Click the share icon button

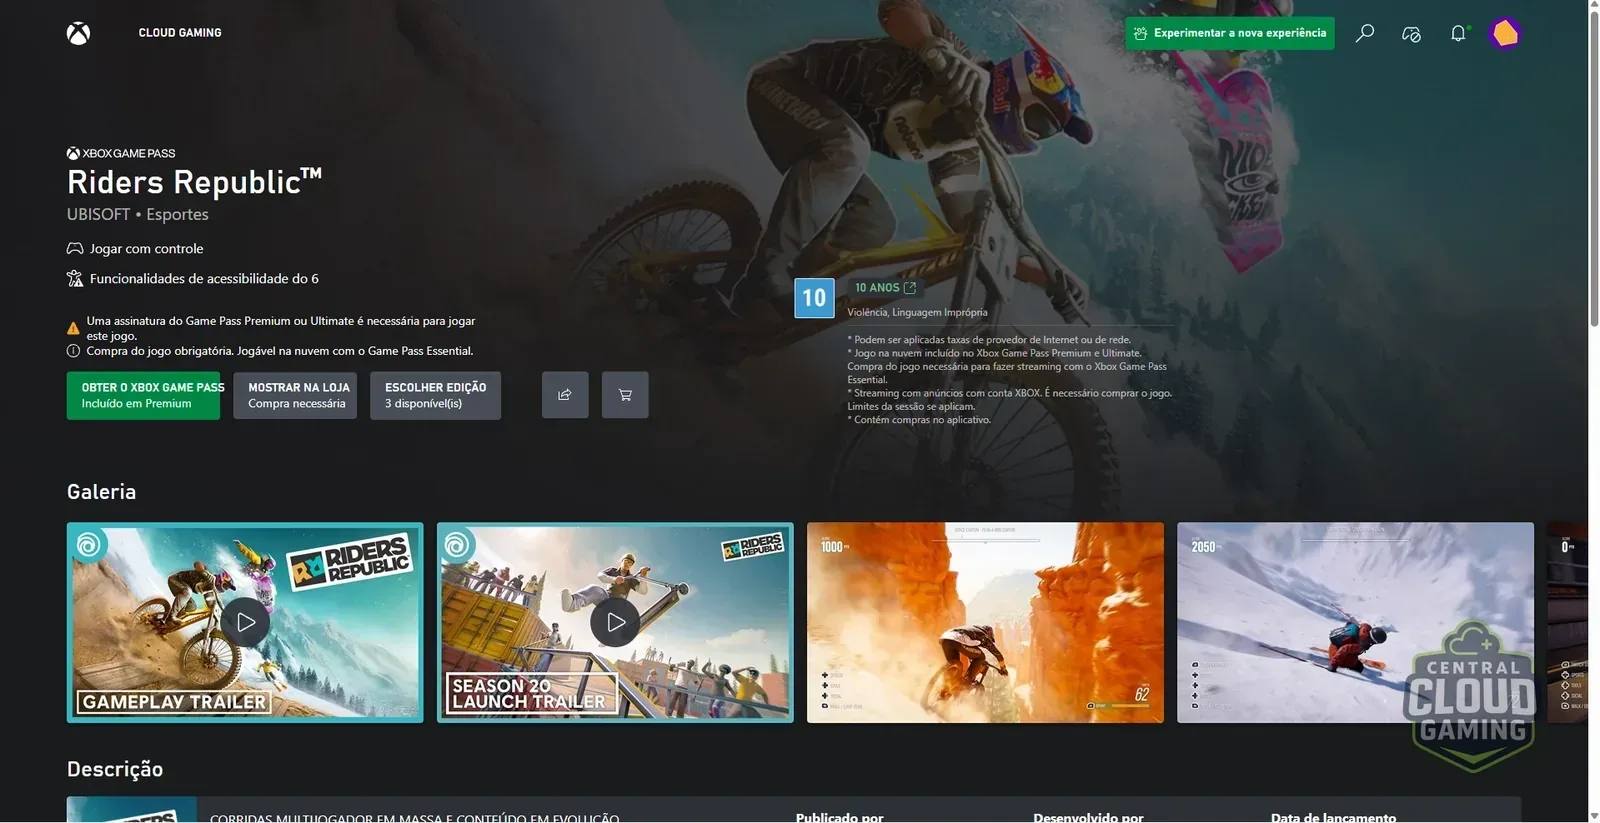[565, 395]
